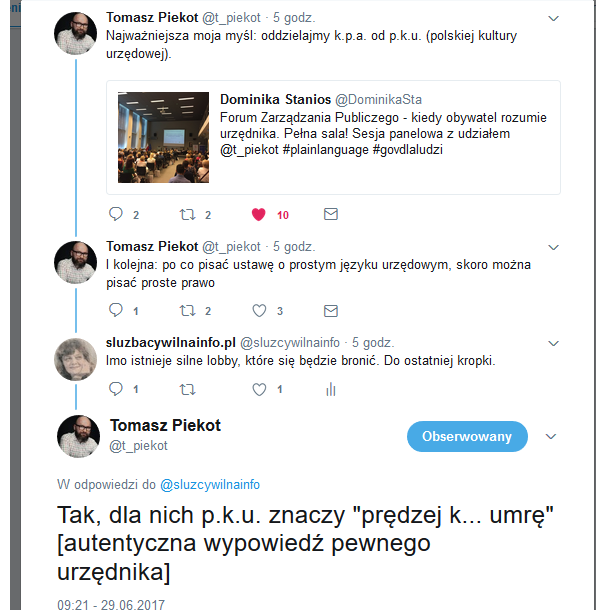Like the sluzbacywilnainfo.pl tweet about lobby
This screenshot has width=610, height=610.
coord(259,389)
